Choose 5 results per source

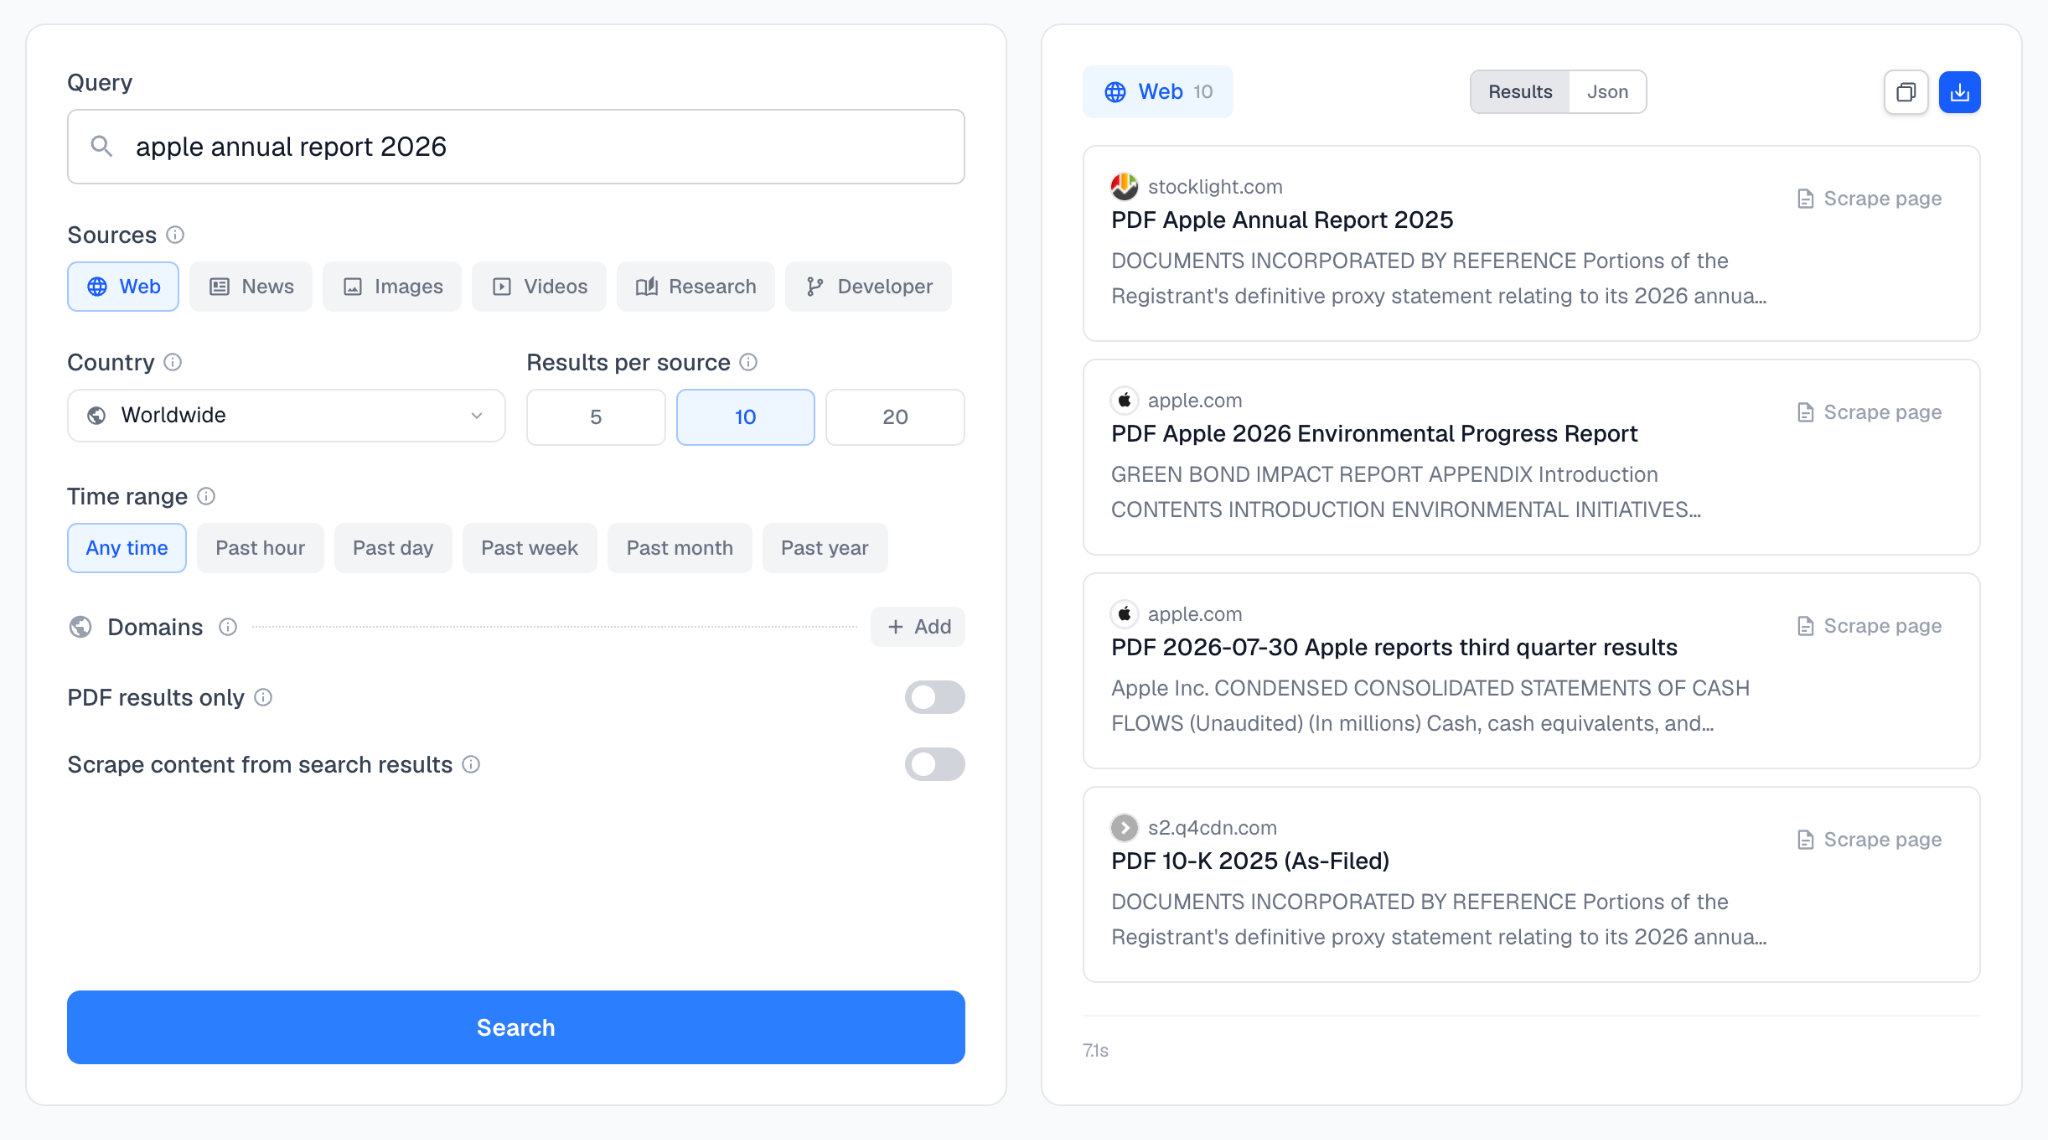(x=596, y=417)
